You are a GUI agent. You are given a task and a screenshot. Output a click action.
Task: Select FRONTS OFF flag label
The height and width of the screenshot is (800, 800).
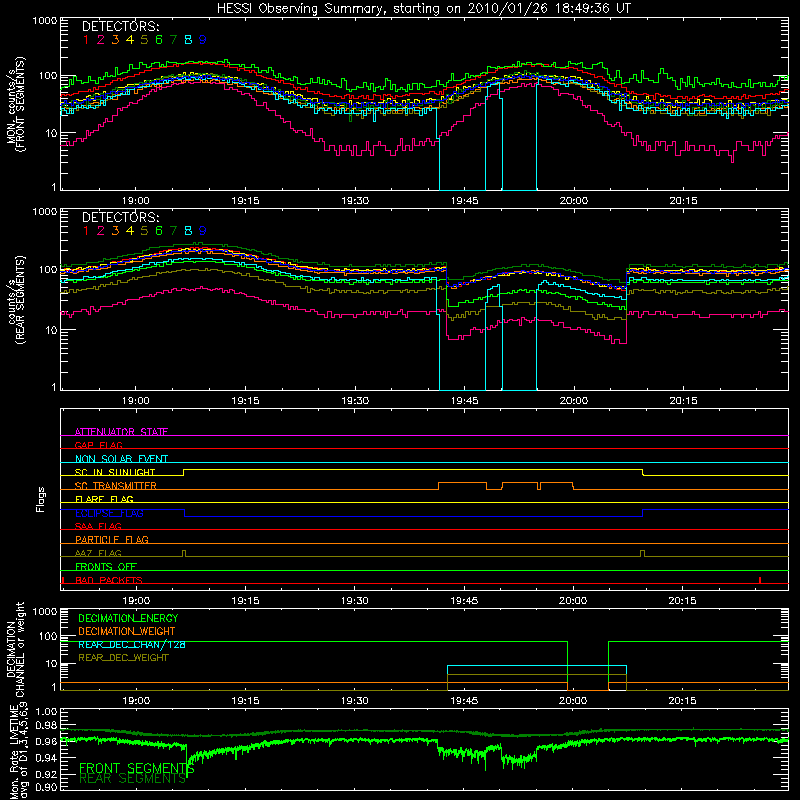[x=106, y=566]
